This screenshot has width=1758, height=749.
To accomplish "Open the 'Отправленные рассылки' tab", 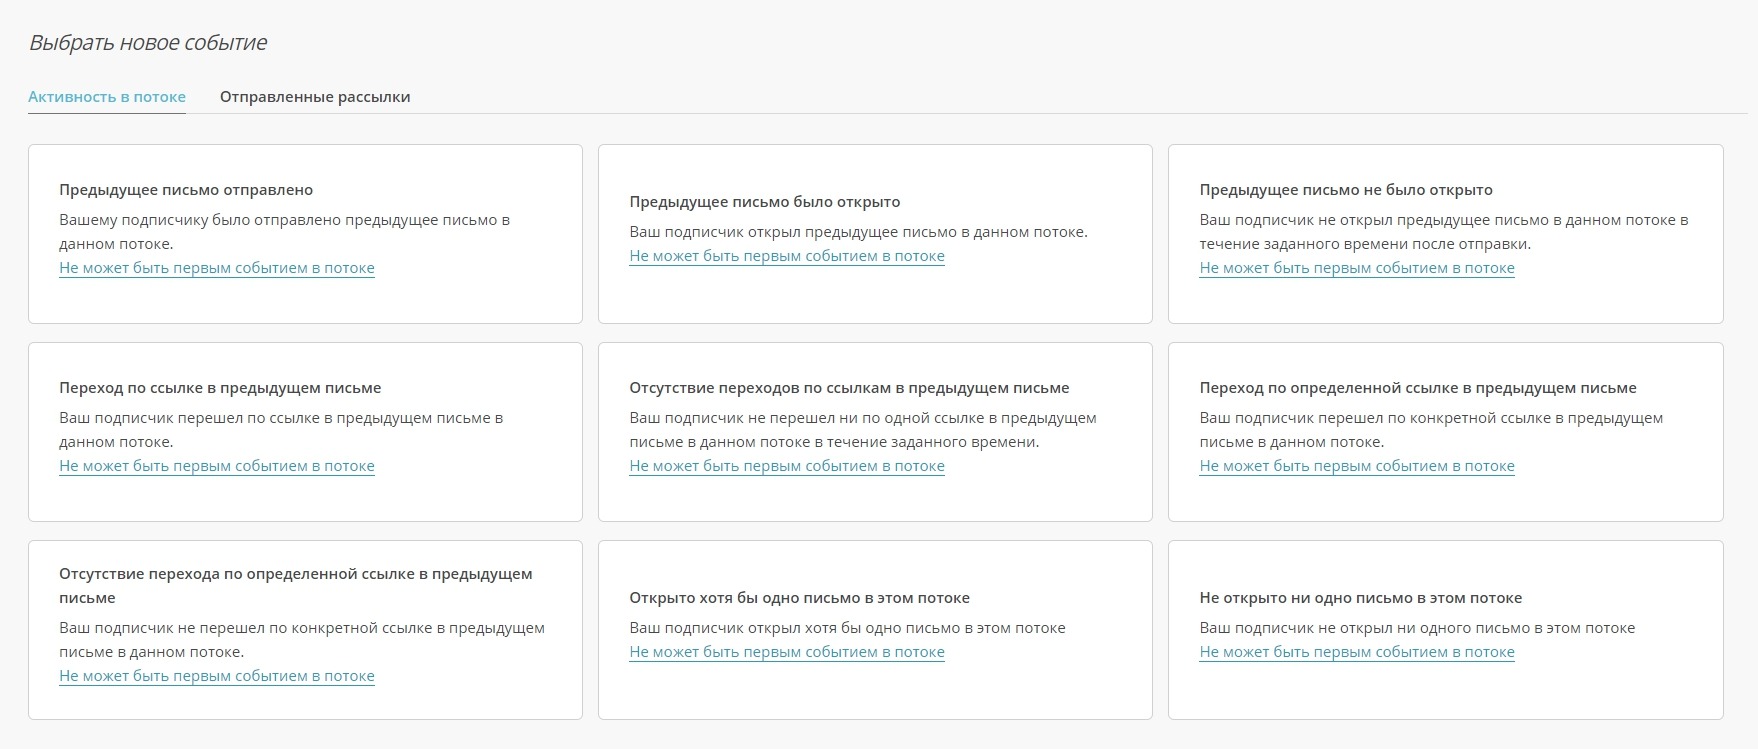I will [315, 97].
